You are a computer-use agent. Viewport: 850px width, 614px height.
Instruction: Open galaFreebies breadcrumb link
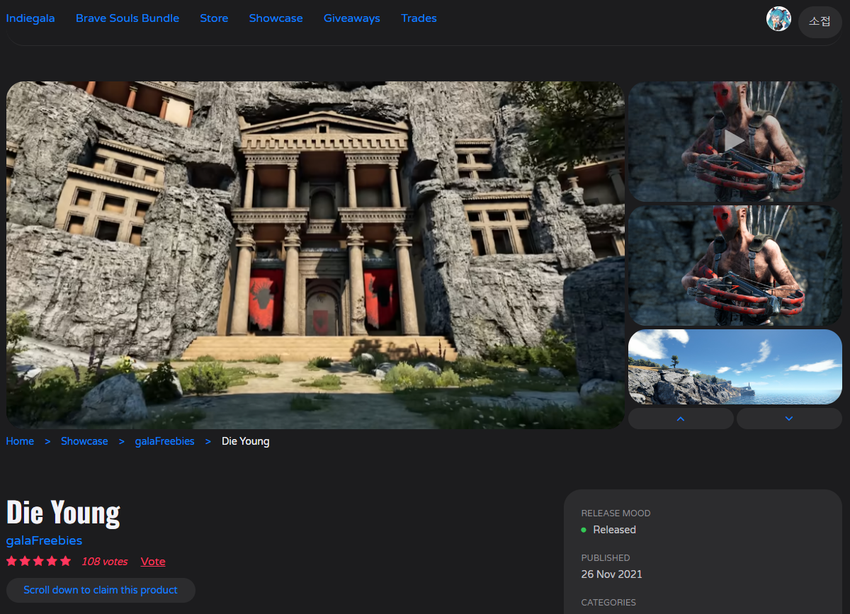point(165,442)
